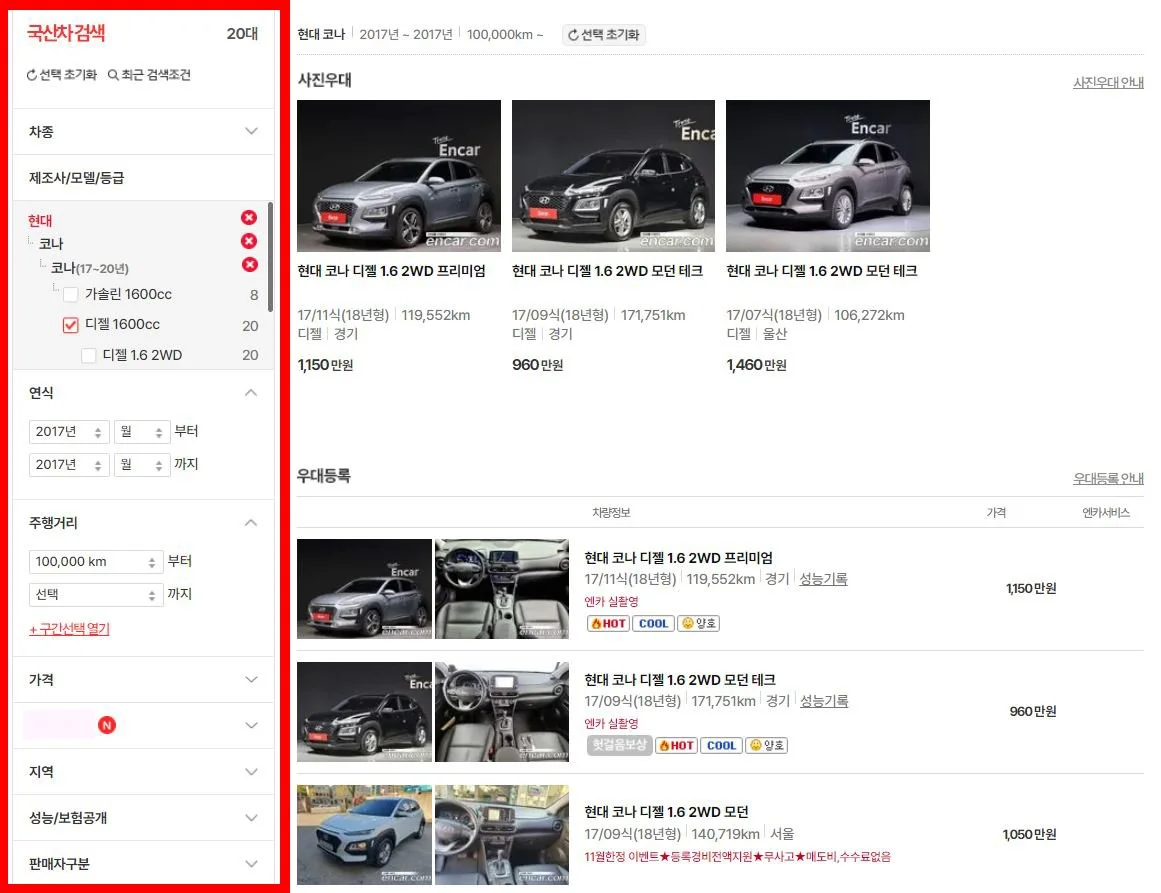Click HOT badge on 960만원 listing

pos(676,746)
